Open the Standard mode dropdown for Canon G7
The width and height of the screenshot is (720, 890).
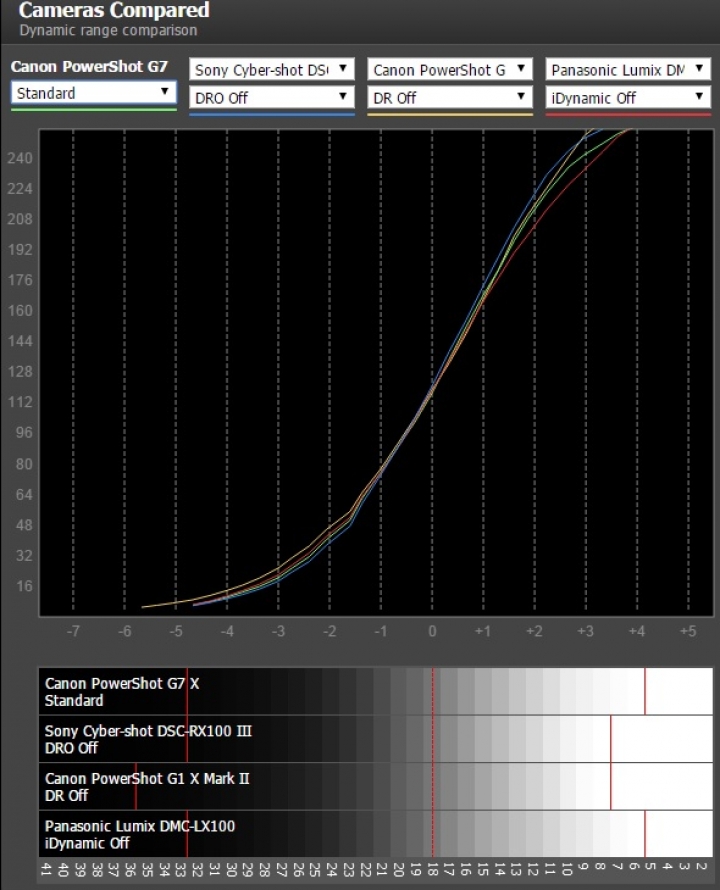click(94, 93)
